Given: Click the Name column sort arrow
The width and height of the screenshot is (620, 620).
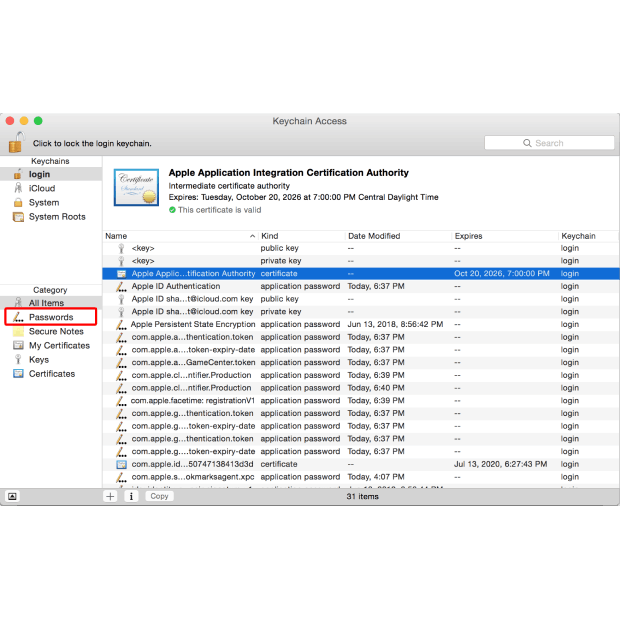Looking at the screenshot, I should [x=252, y=236].
